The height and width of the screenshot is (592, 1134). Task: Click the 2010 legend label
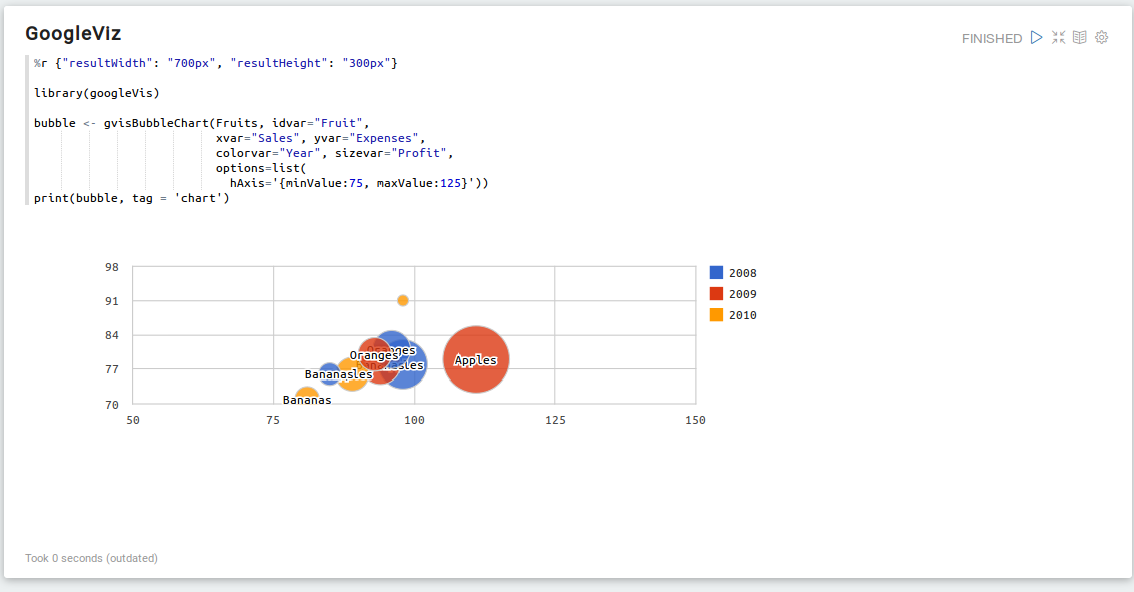(743, 315)
